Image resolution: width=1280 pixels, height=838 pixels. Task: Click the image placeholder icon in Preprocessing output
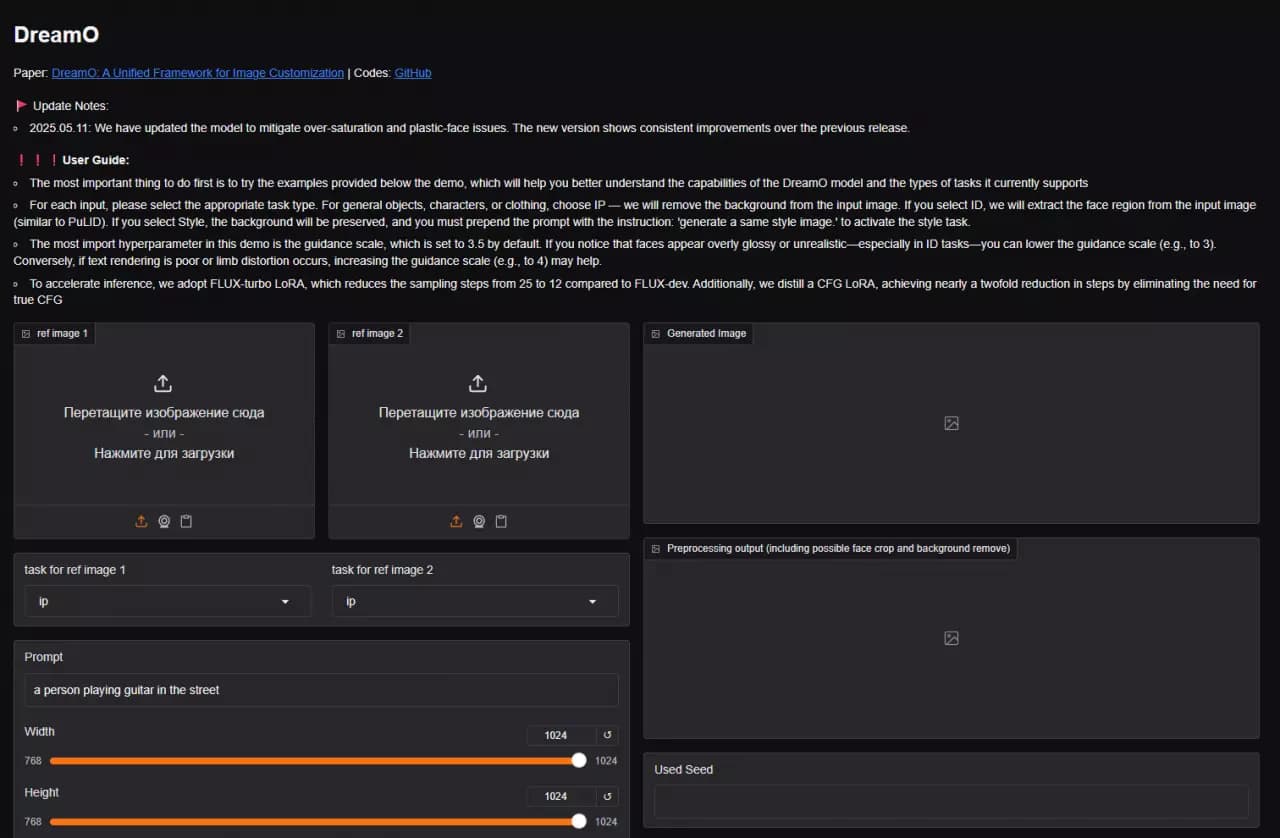[951, 638]
